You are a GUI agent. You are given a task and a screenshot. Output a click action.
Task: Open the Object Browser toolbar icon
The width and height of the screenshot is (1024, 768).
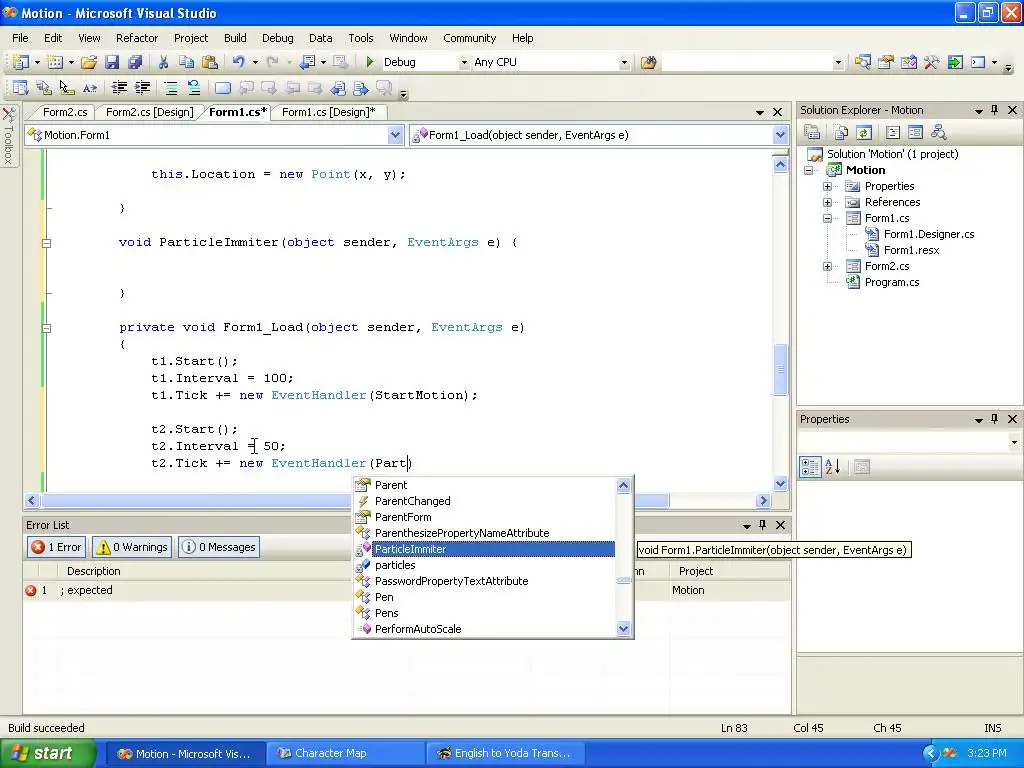coord(908,62)
